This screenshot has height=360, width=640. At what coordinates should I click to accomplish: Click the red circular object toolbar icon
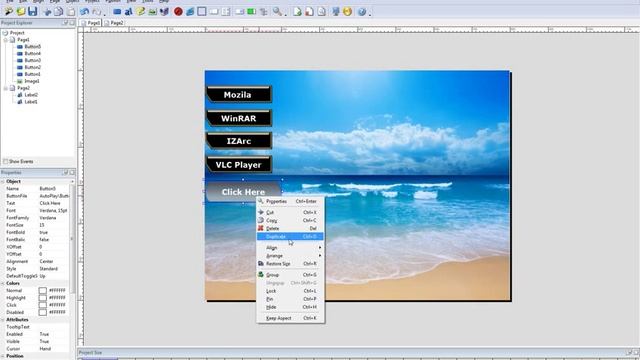pyautogui.click(x=178, y=12)
